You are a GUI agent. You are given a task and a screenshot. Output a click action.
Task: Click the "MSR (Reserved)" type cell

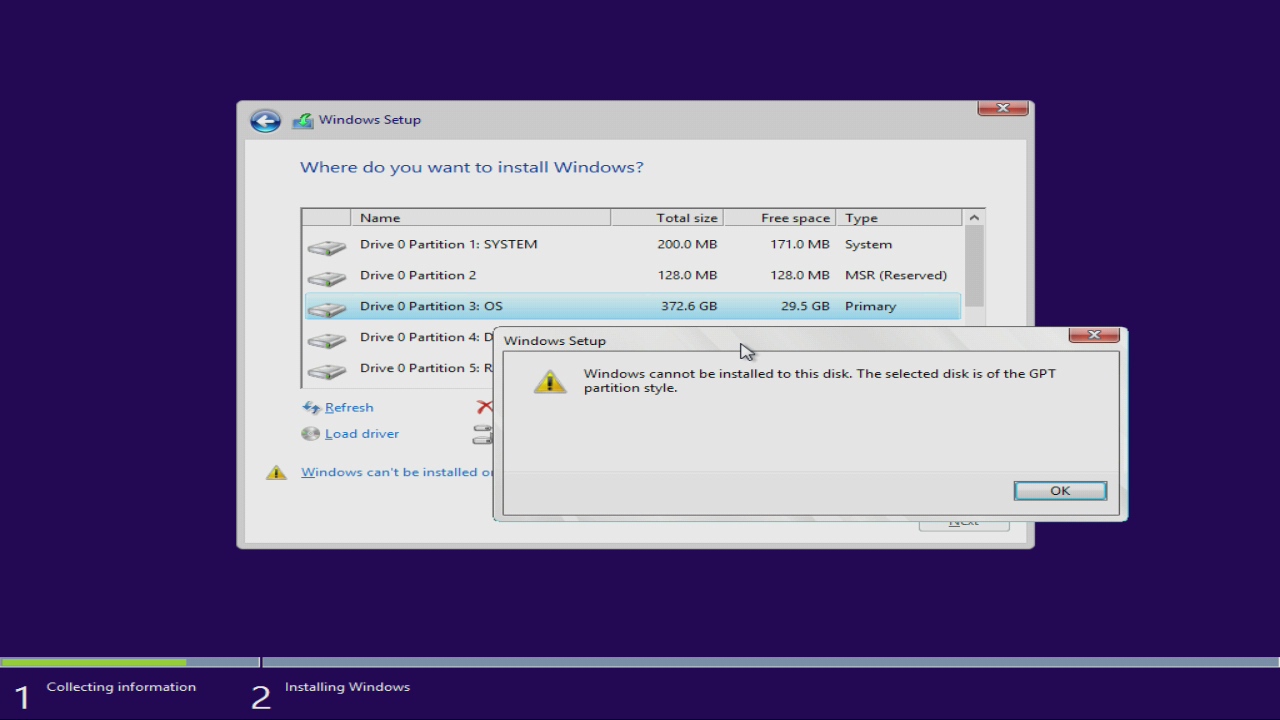(x=896, y=275)
